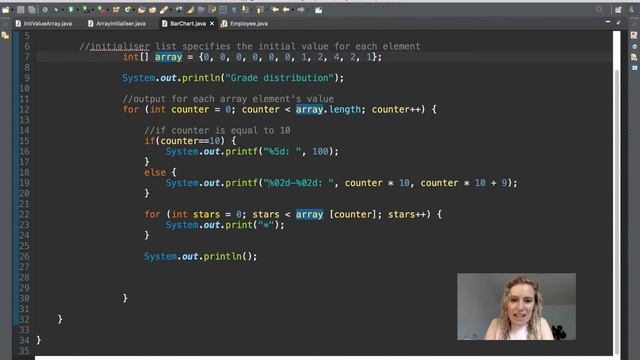The width and height of the screenshot is (640, 360).
Task: Click the "//initialiser list" comment line
Action: click(250, 47)
